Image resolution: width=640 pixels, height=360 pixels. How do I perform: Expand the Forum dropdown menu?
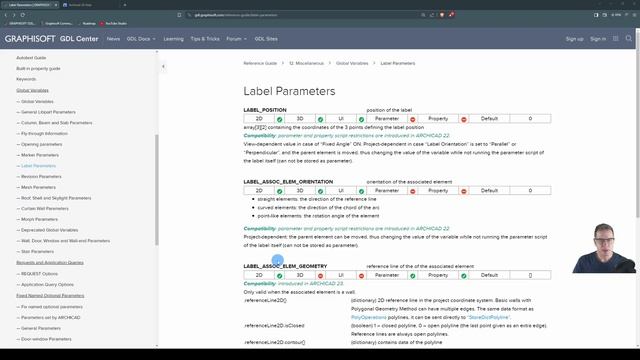pos(236,39)
